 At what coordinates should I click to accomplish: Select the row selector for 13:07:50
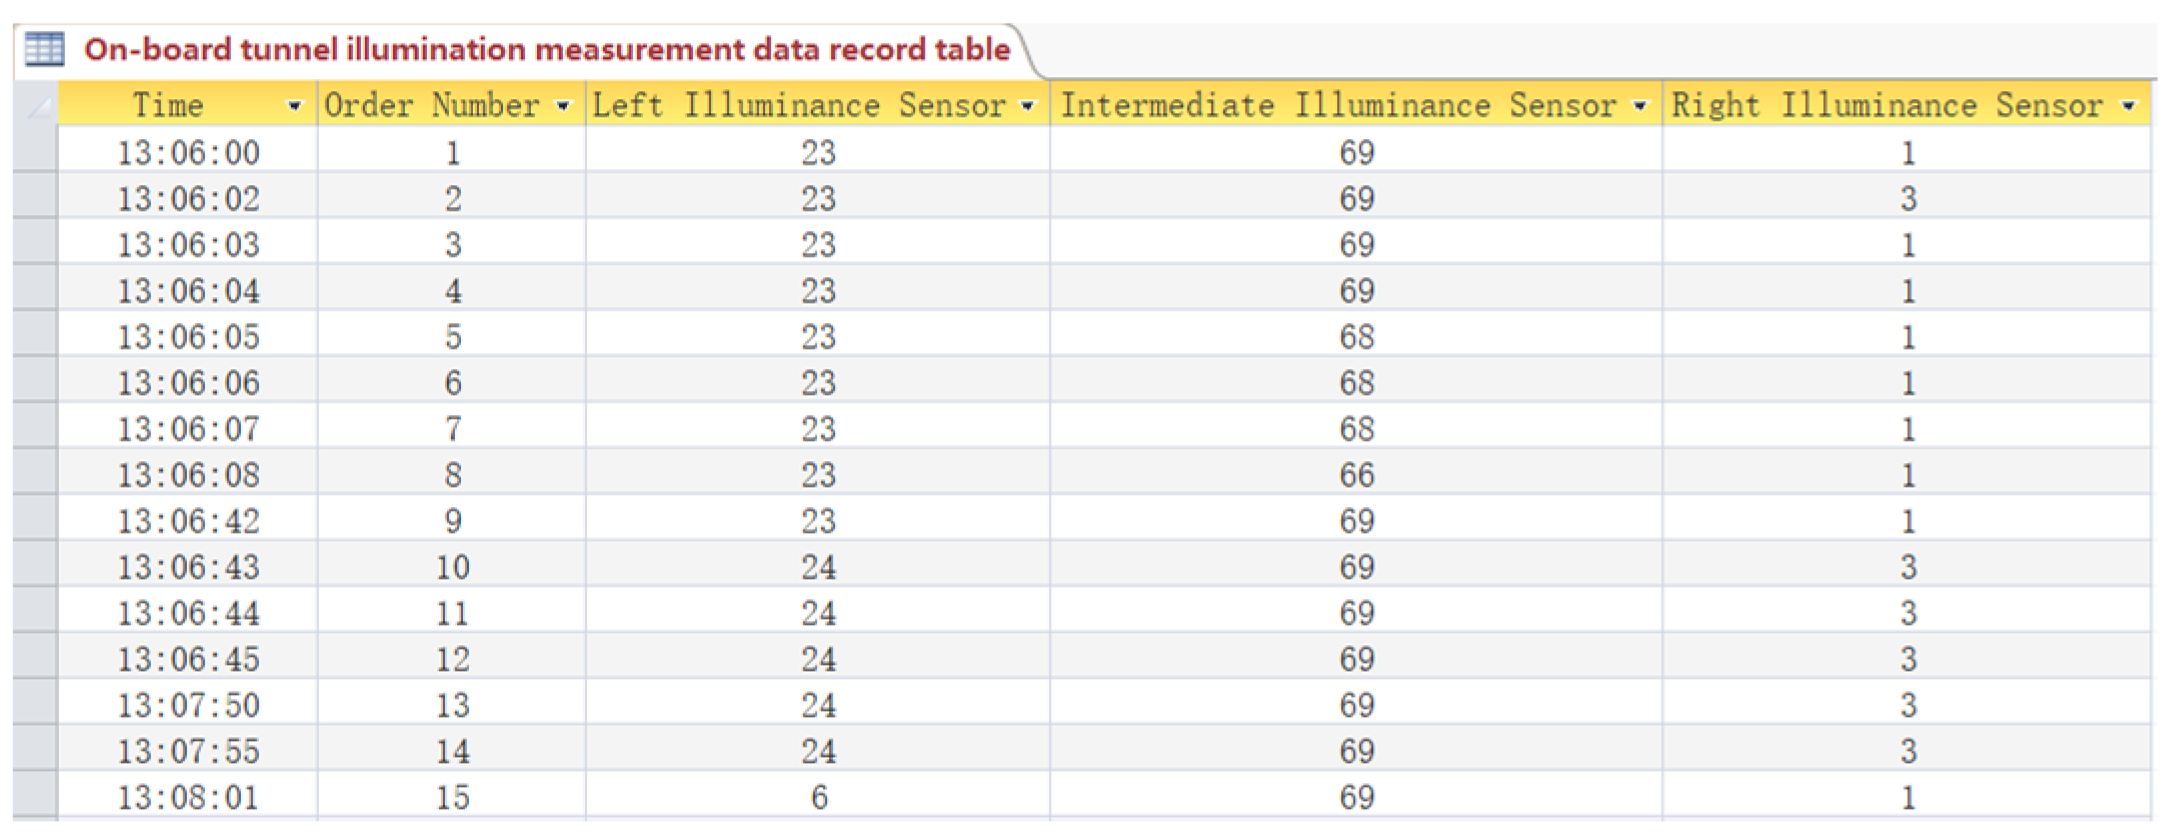coord(36,705)
